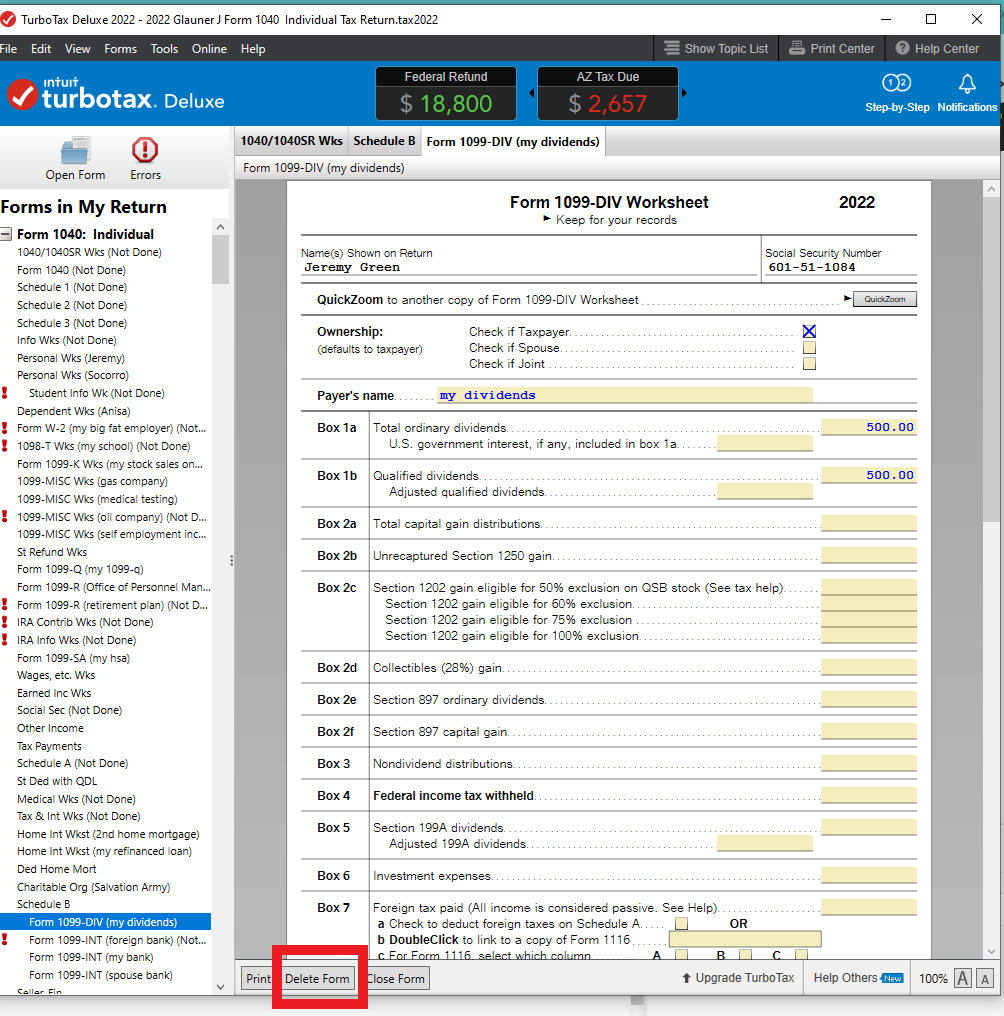Click the 100% zoom level indicator
Screen dimensions: 1004x1016
(x=933, y=978)
